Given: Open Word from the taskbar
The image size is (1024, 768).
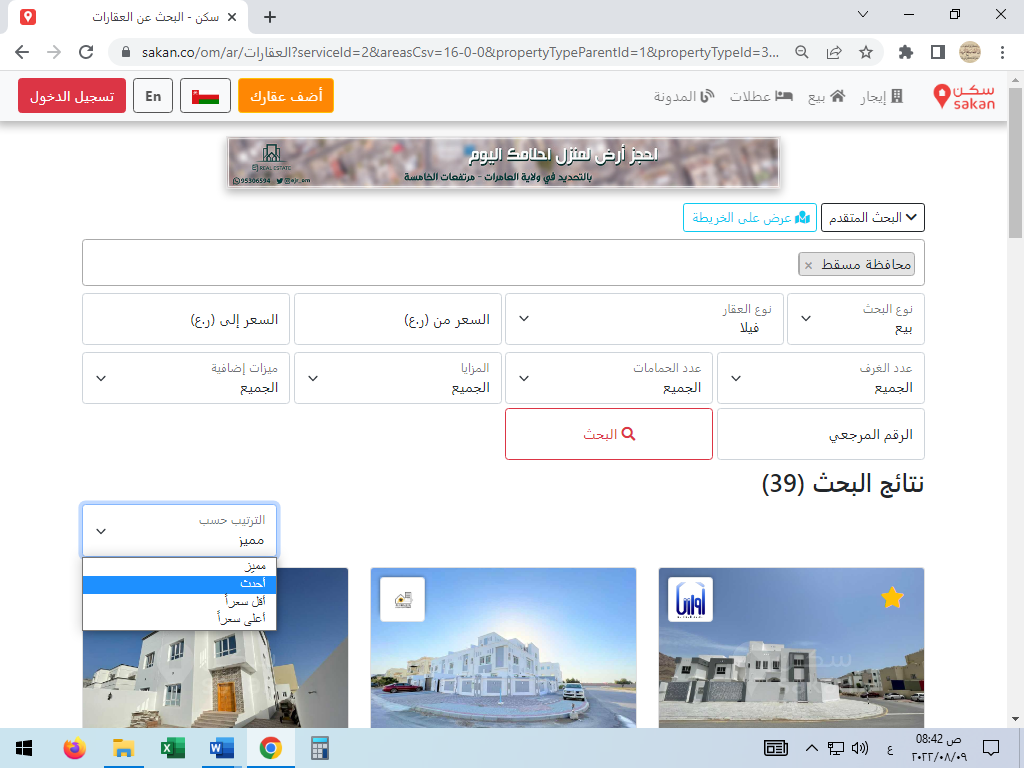Looking at the screenshot, I should coord(221,748).
